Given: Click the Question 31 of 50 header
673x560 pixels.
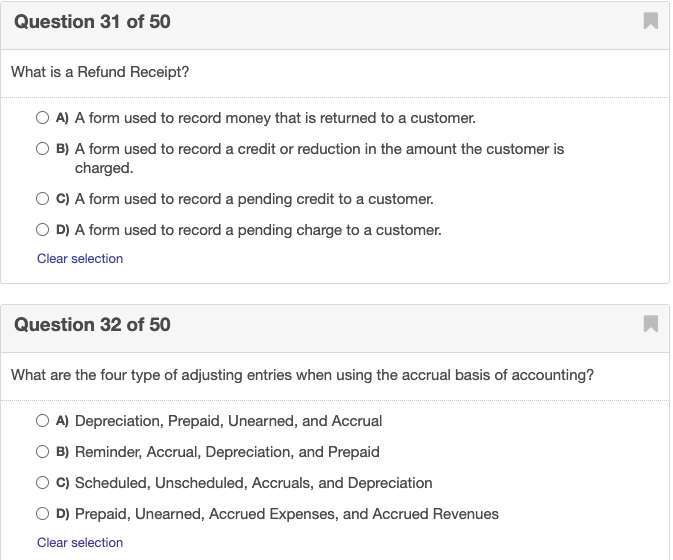Looking at the screenshot, I should pos(92,21).
